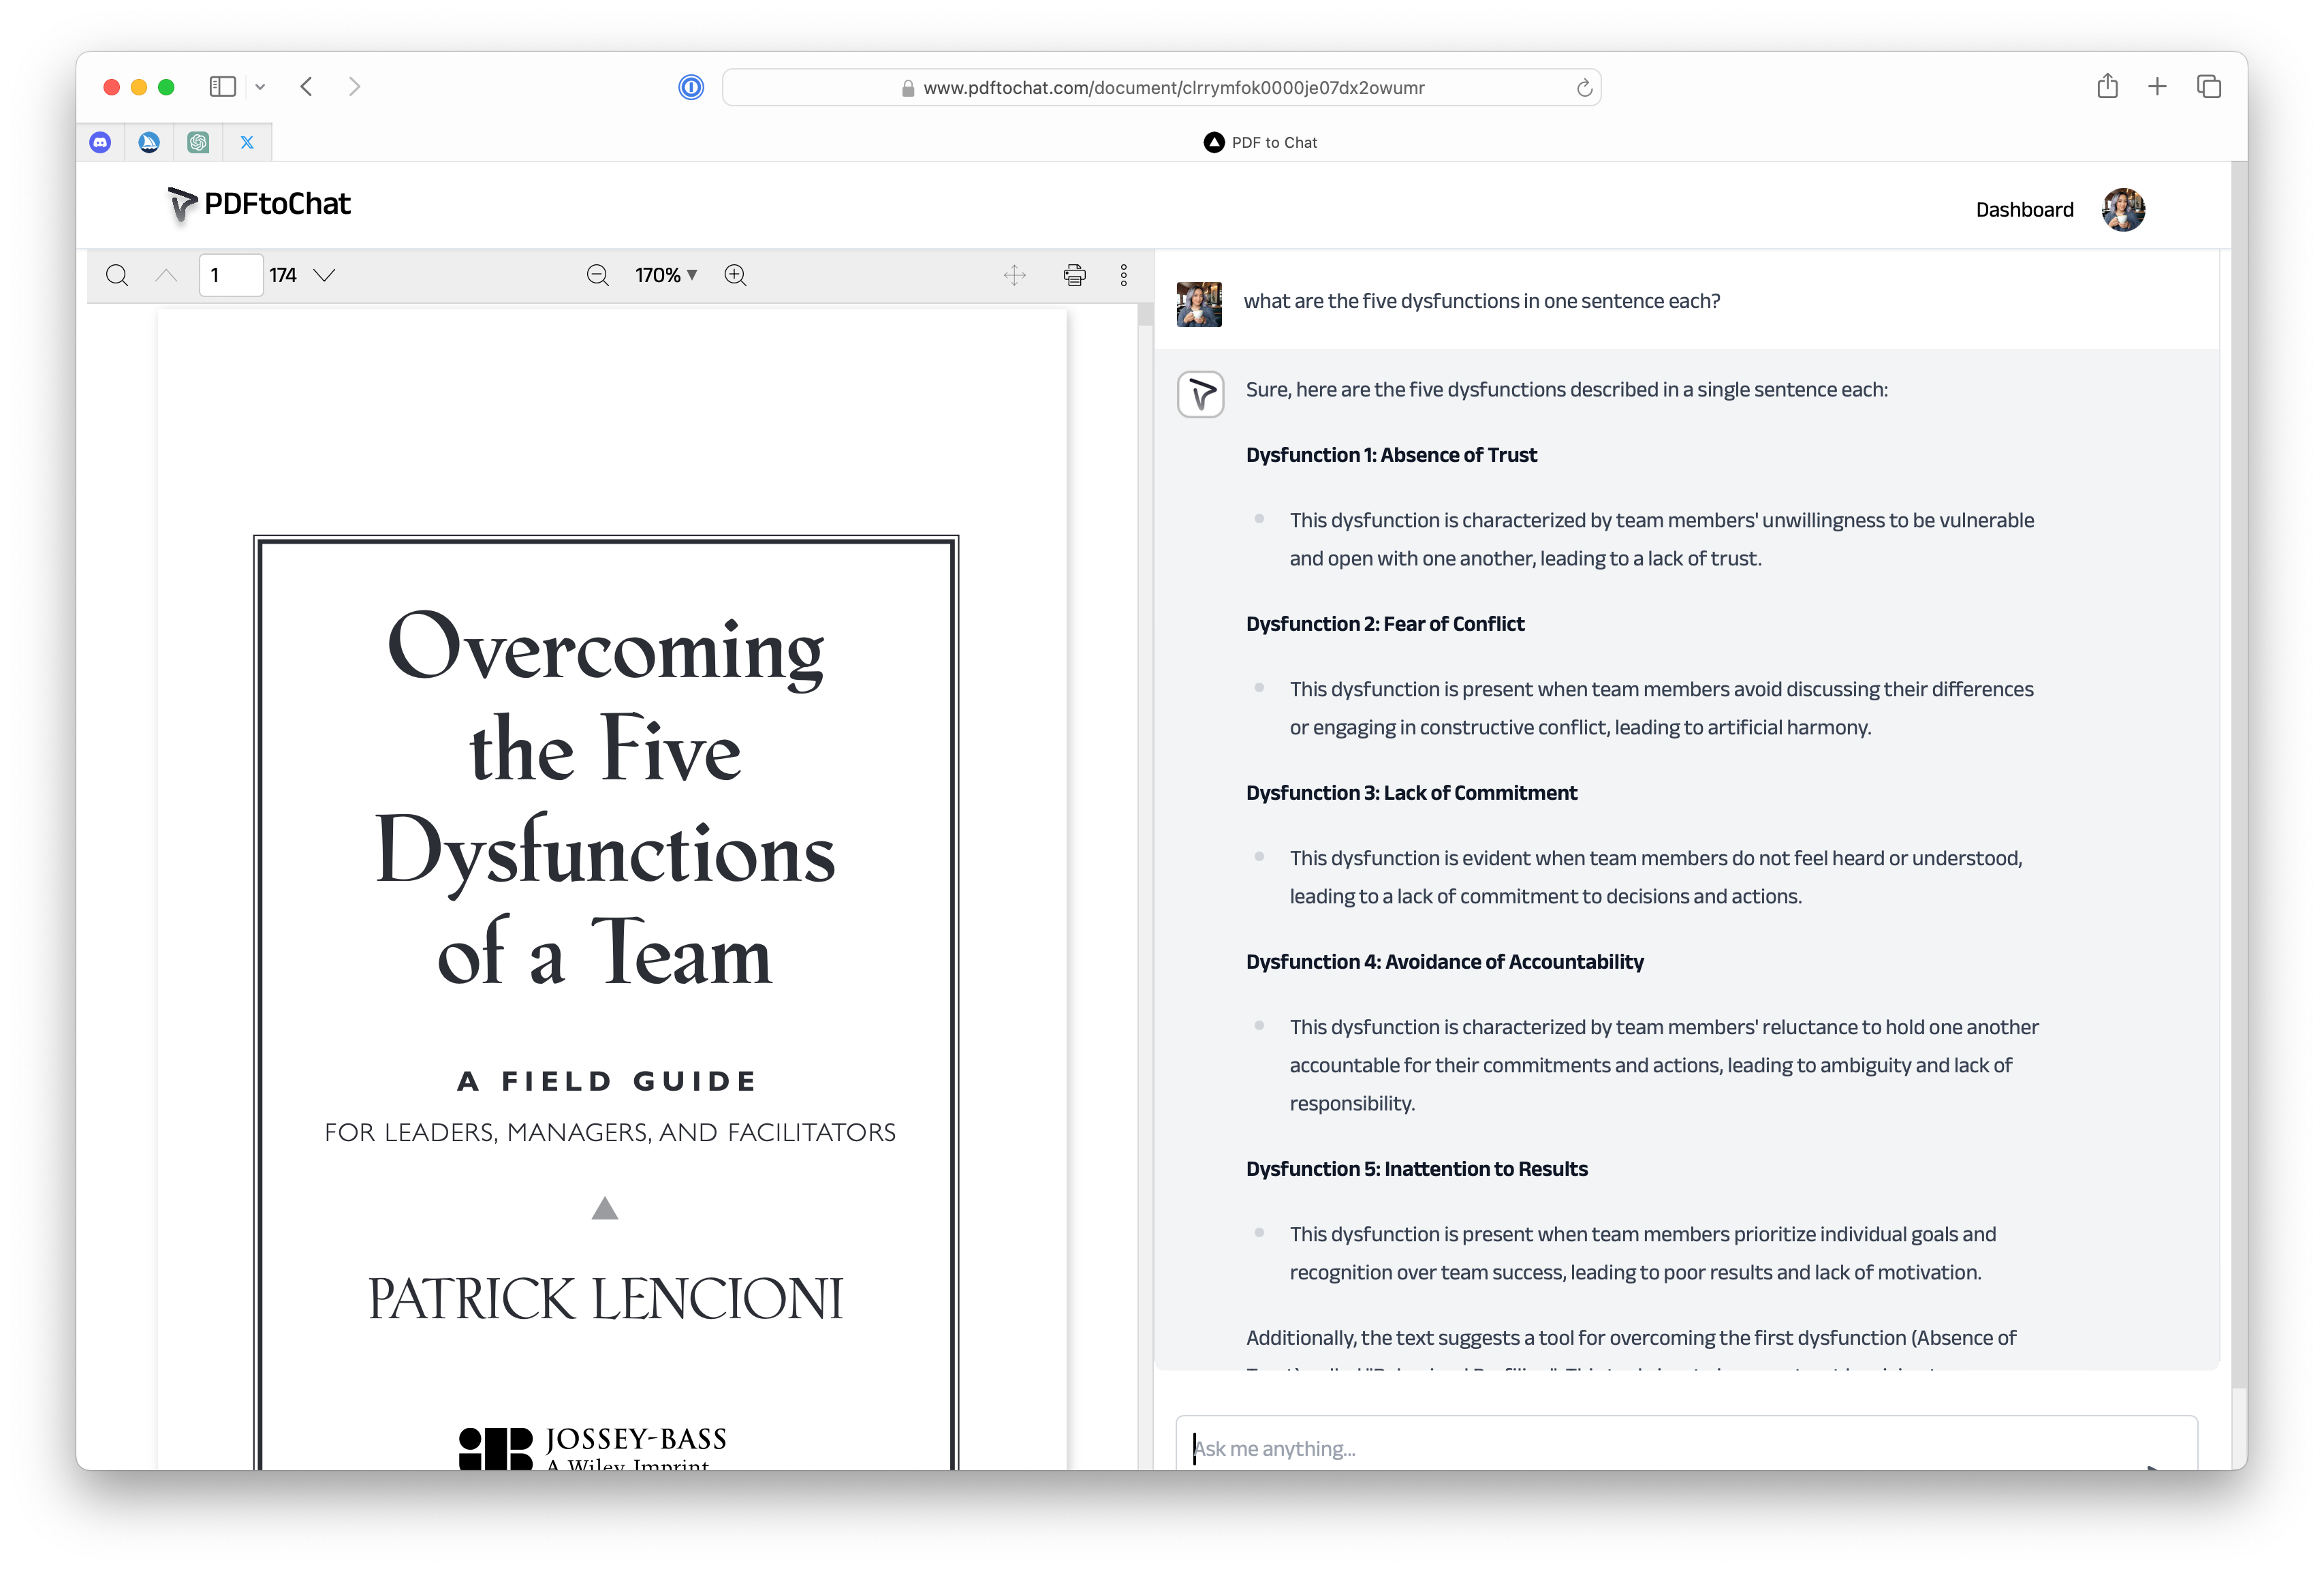The image size is (2324, 1571).
Task: Zoom out the PDF viewer
Action: (597, 275)
